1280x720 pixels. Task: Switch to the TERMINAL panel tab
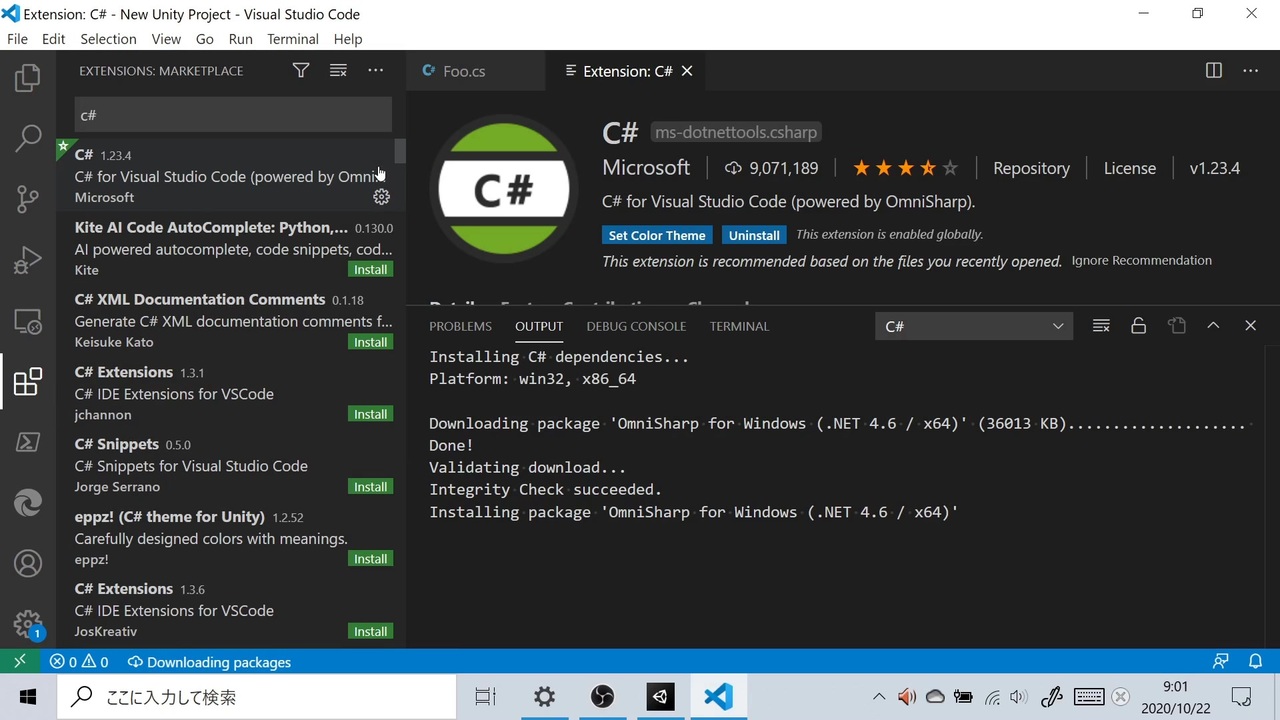739,326
